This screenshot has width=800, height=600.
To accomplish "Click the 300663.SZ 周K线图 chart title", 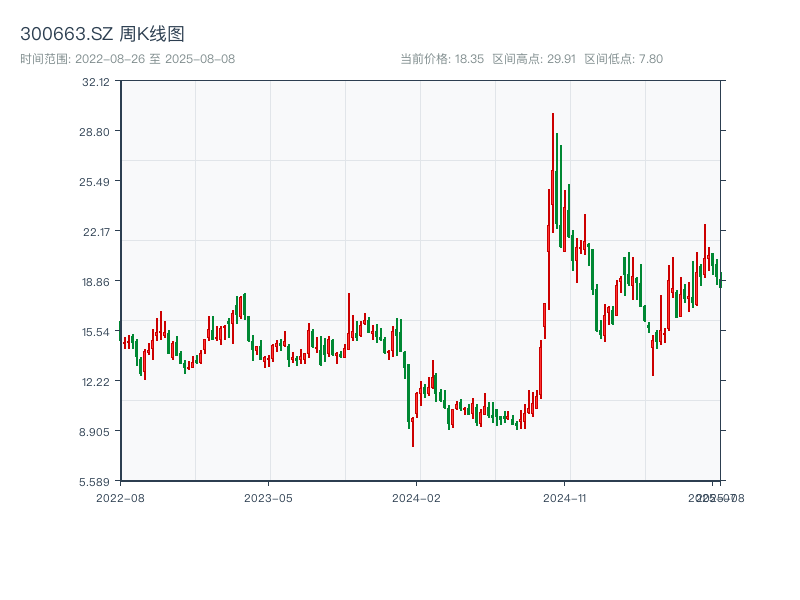I will tap(102, 34).
